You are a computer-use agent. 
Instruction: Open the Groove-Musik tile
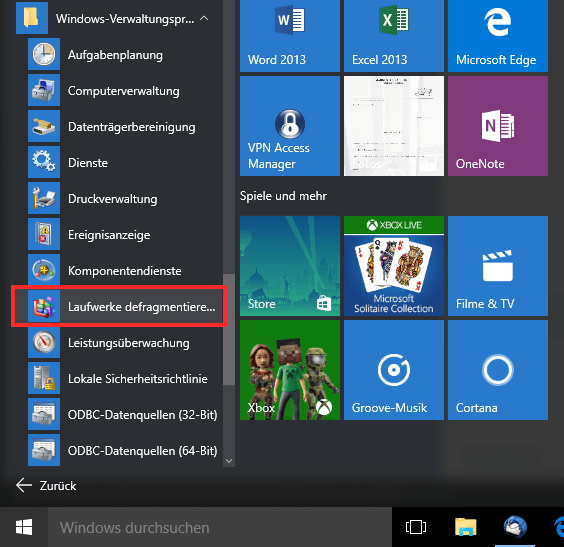[x=394, y=370]
